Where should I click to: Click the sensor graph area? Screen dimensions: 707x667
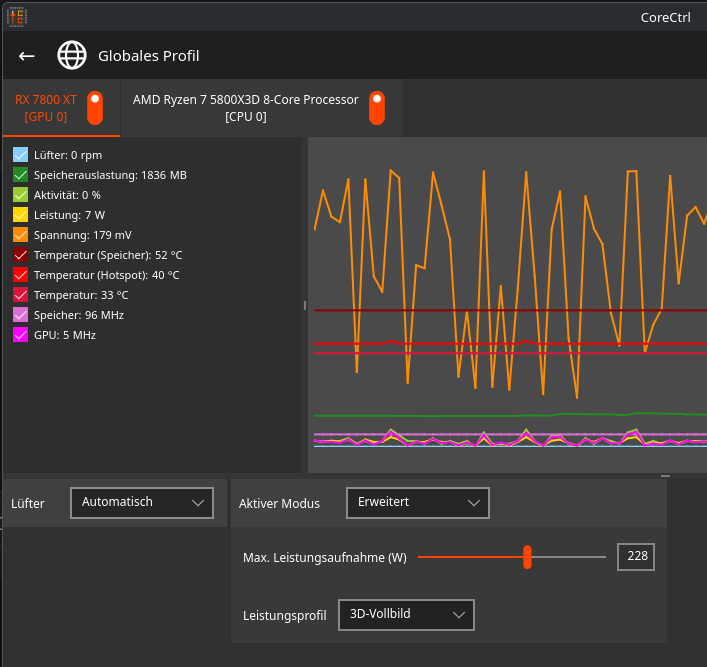coord(507,305)
